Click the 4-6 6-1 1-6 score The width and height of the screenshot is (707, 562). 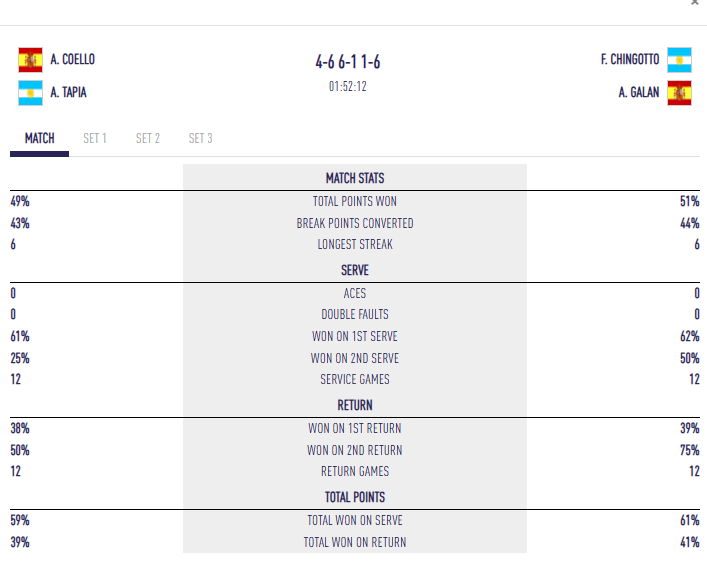[348, 62]
